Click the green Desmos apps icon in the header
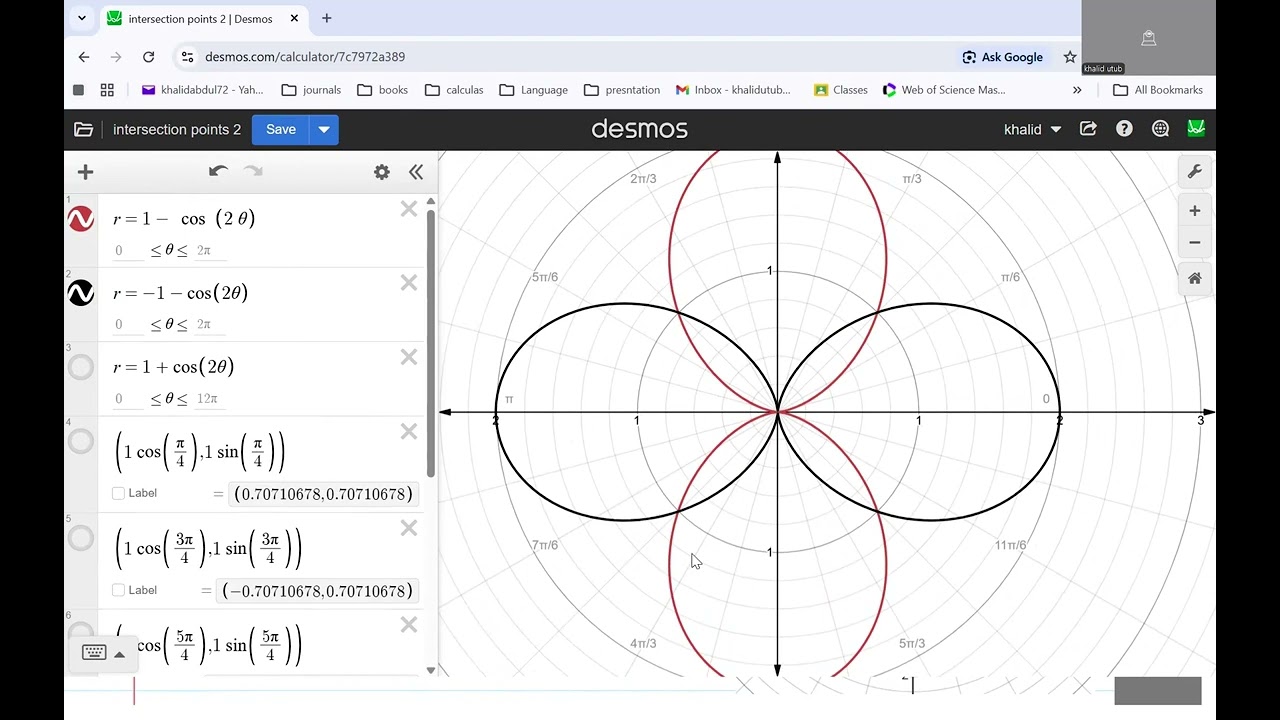This screenshot has width=1280, height=720. tap(1196, 129)
